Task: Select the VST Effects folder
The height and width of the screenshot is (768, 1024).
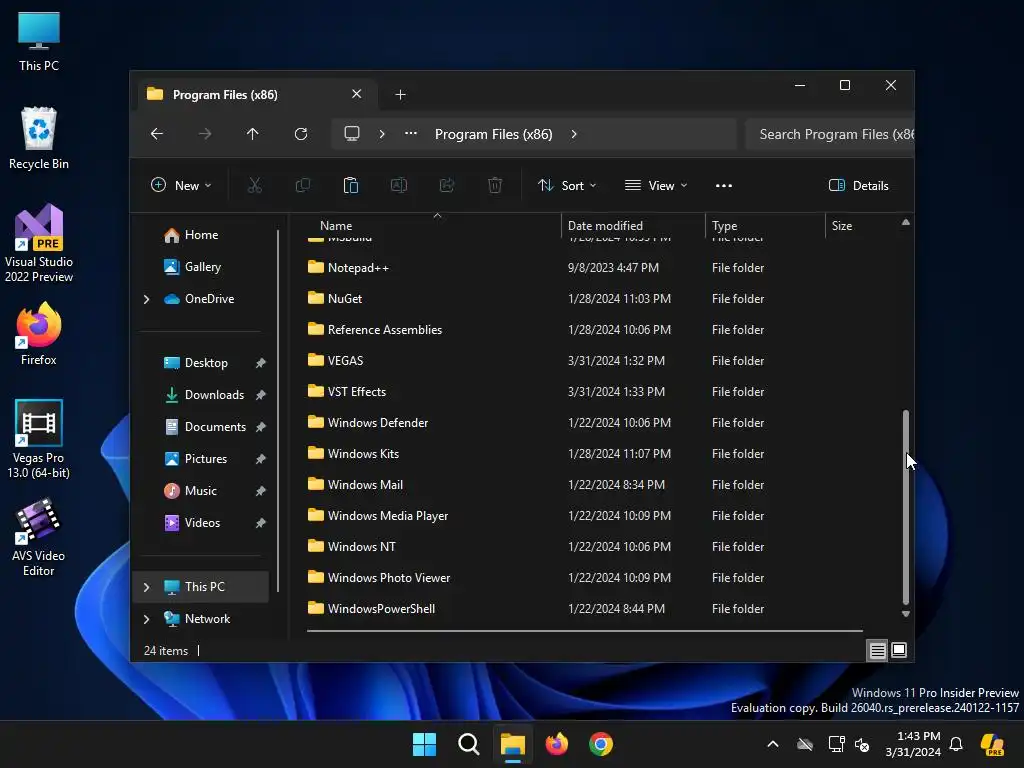Action: pos(357,392)
